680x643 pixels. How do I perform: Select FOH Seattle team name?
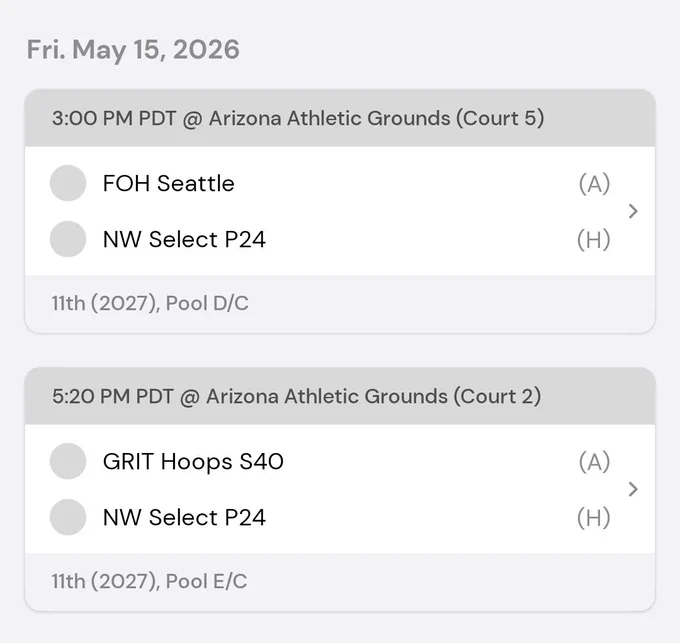click(x=169, y=183)
